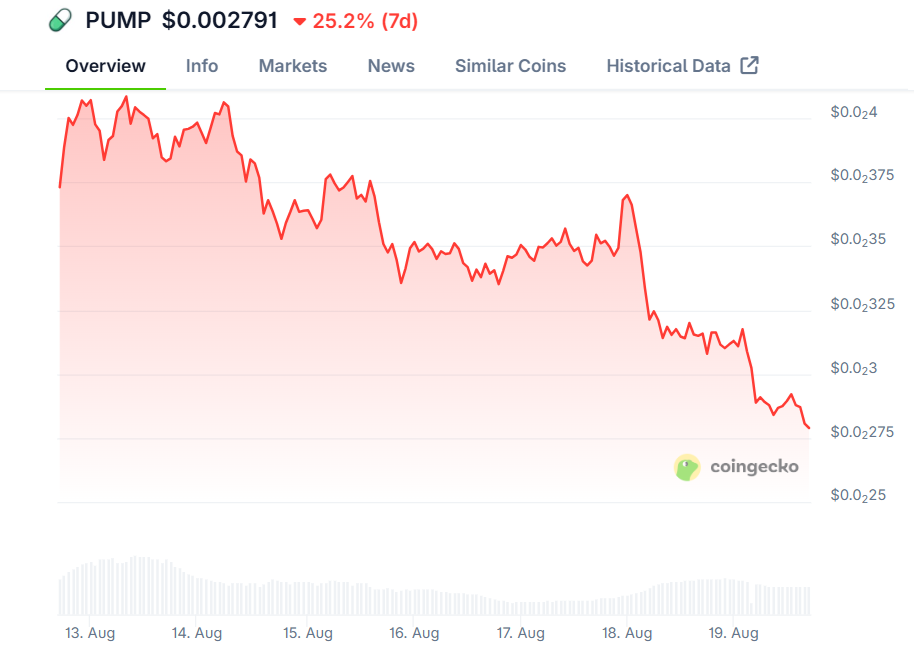
Task: Click the PUMP pill coin logo
Action: tap(59, 19)
